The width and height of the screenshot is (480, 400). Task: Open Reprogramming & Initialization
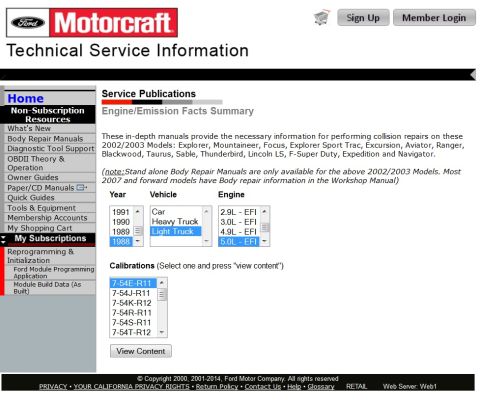[41, 256]
